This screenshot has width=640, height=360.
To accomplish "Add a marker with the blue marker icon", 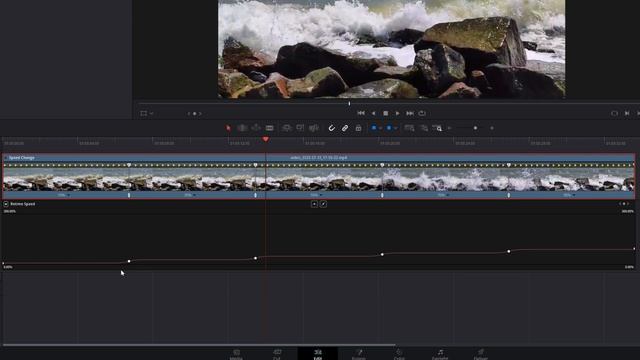I will (389, 128).
